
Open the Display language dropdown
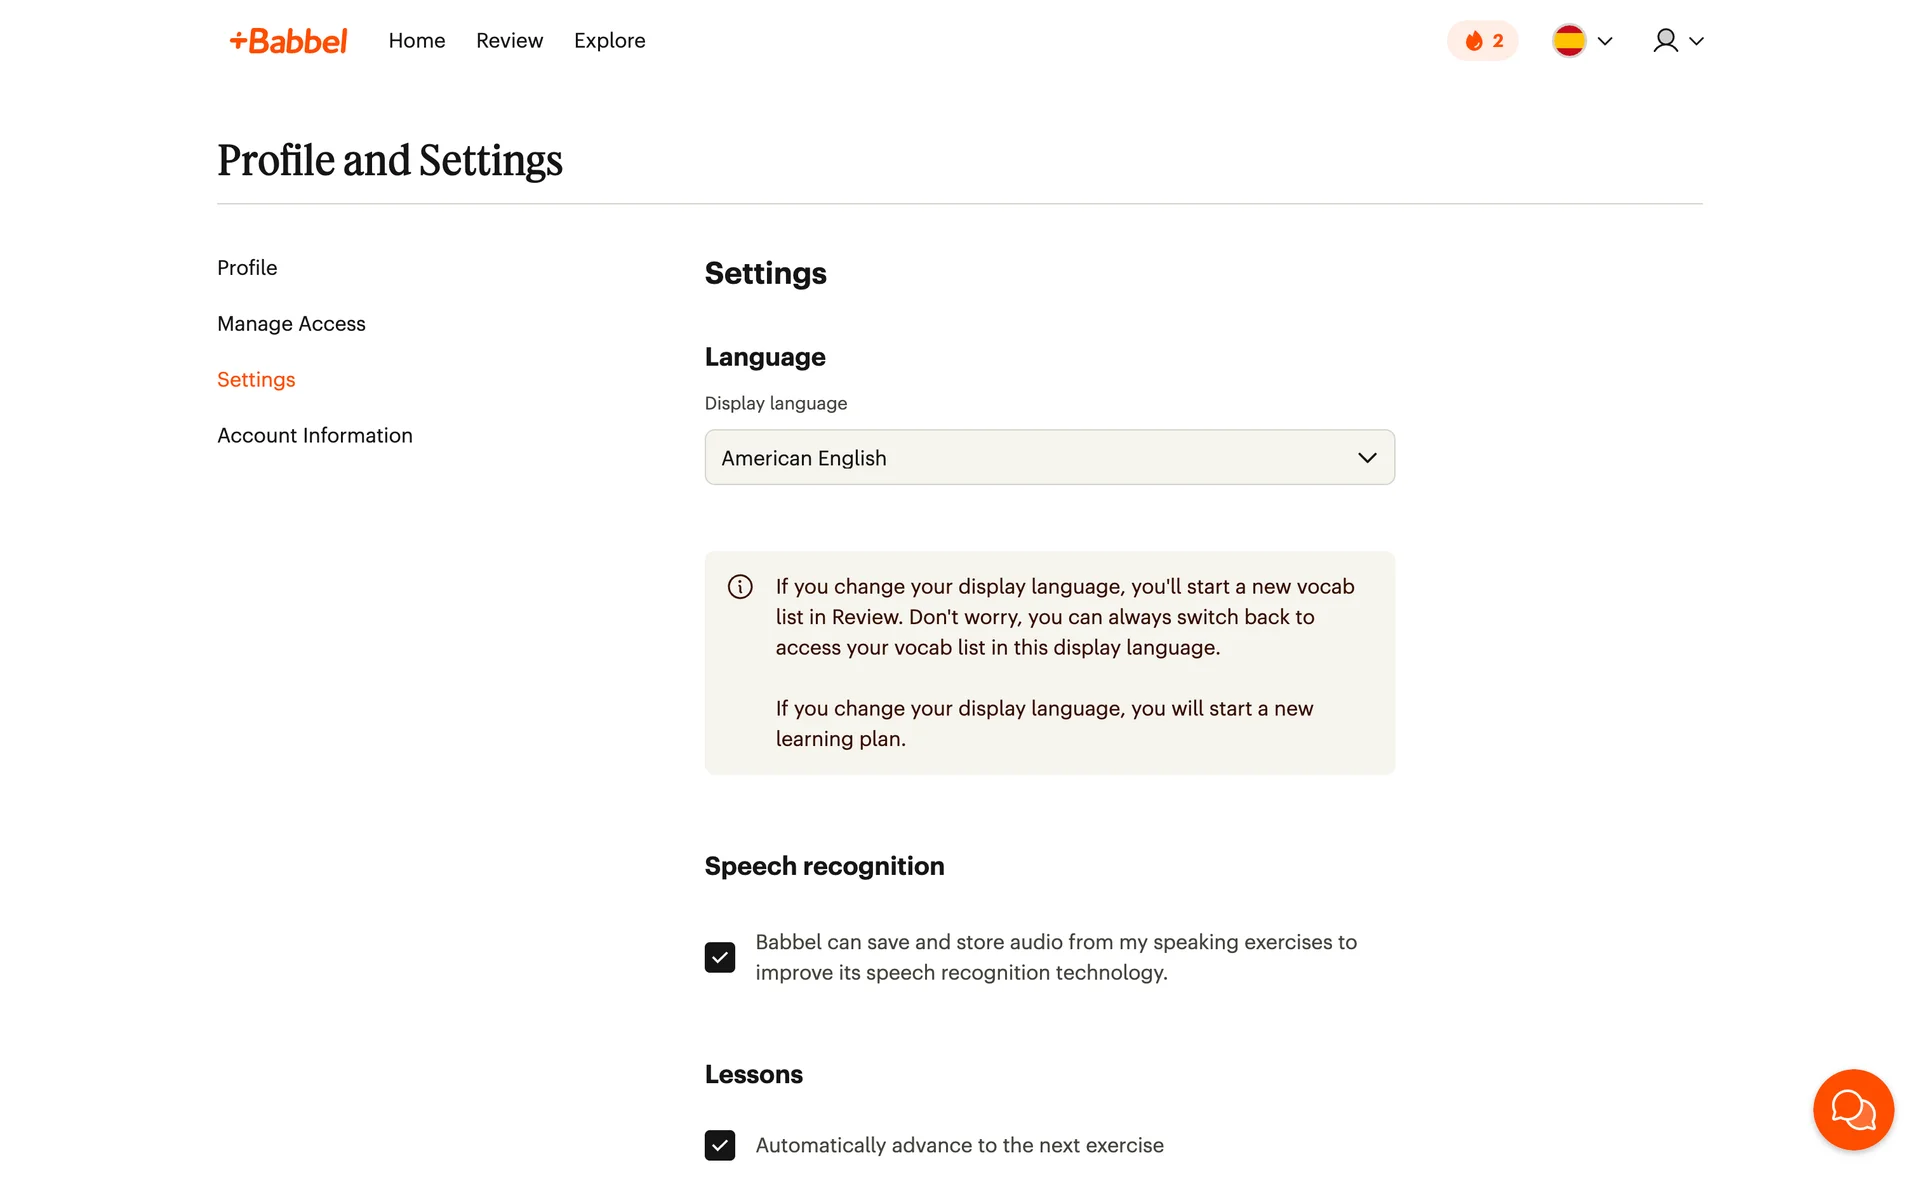1048,458
